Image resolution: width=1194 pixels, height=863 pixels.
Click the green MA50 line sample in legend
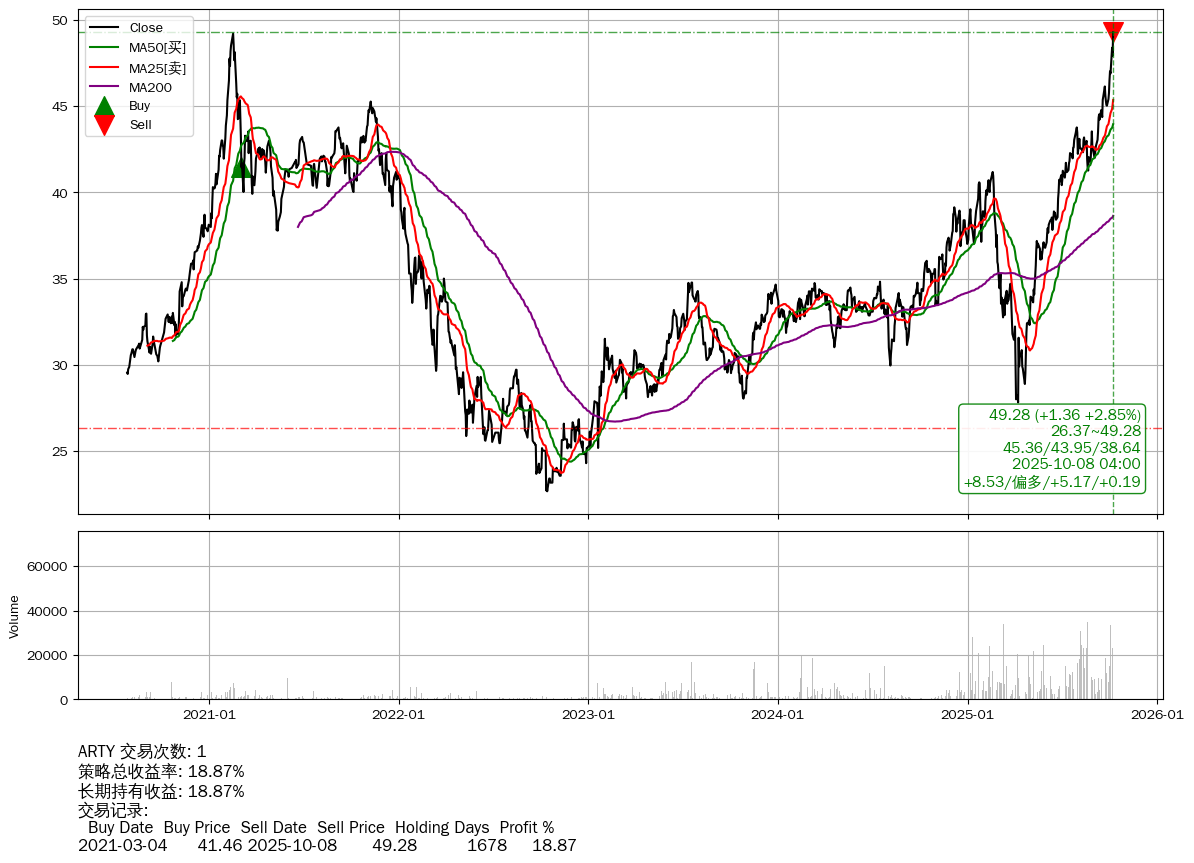tap(105, 48)
